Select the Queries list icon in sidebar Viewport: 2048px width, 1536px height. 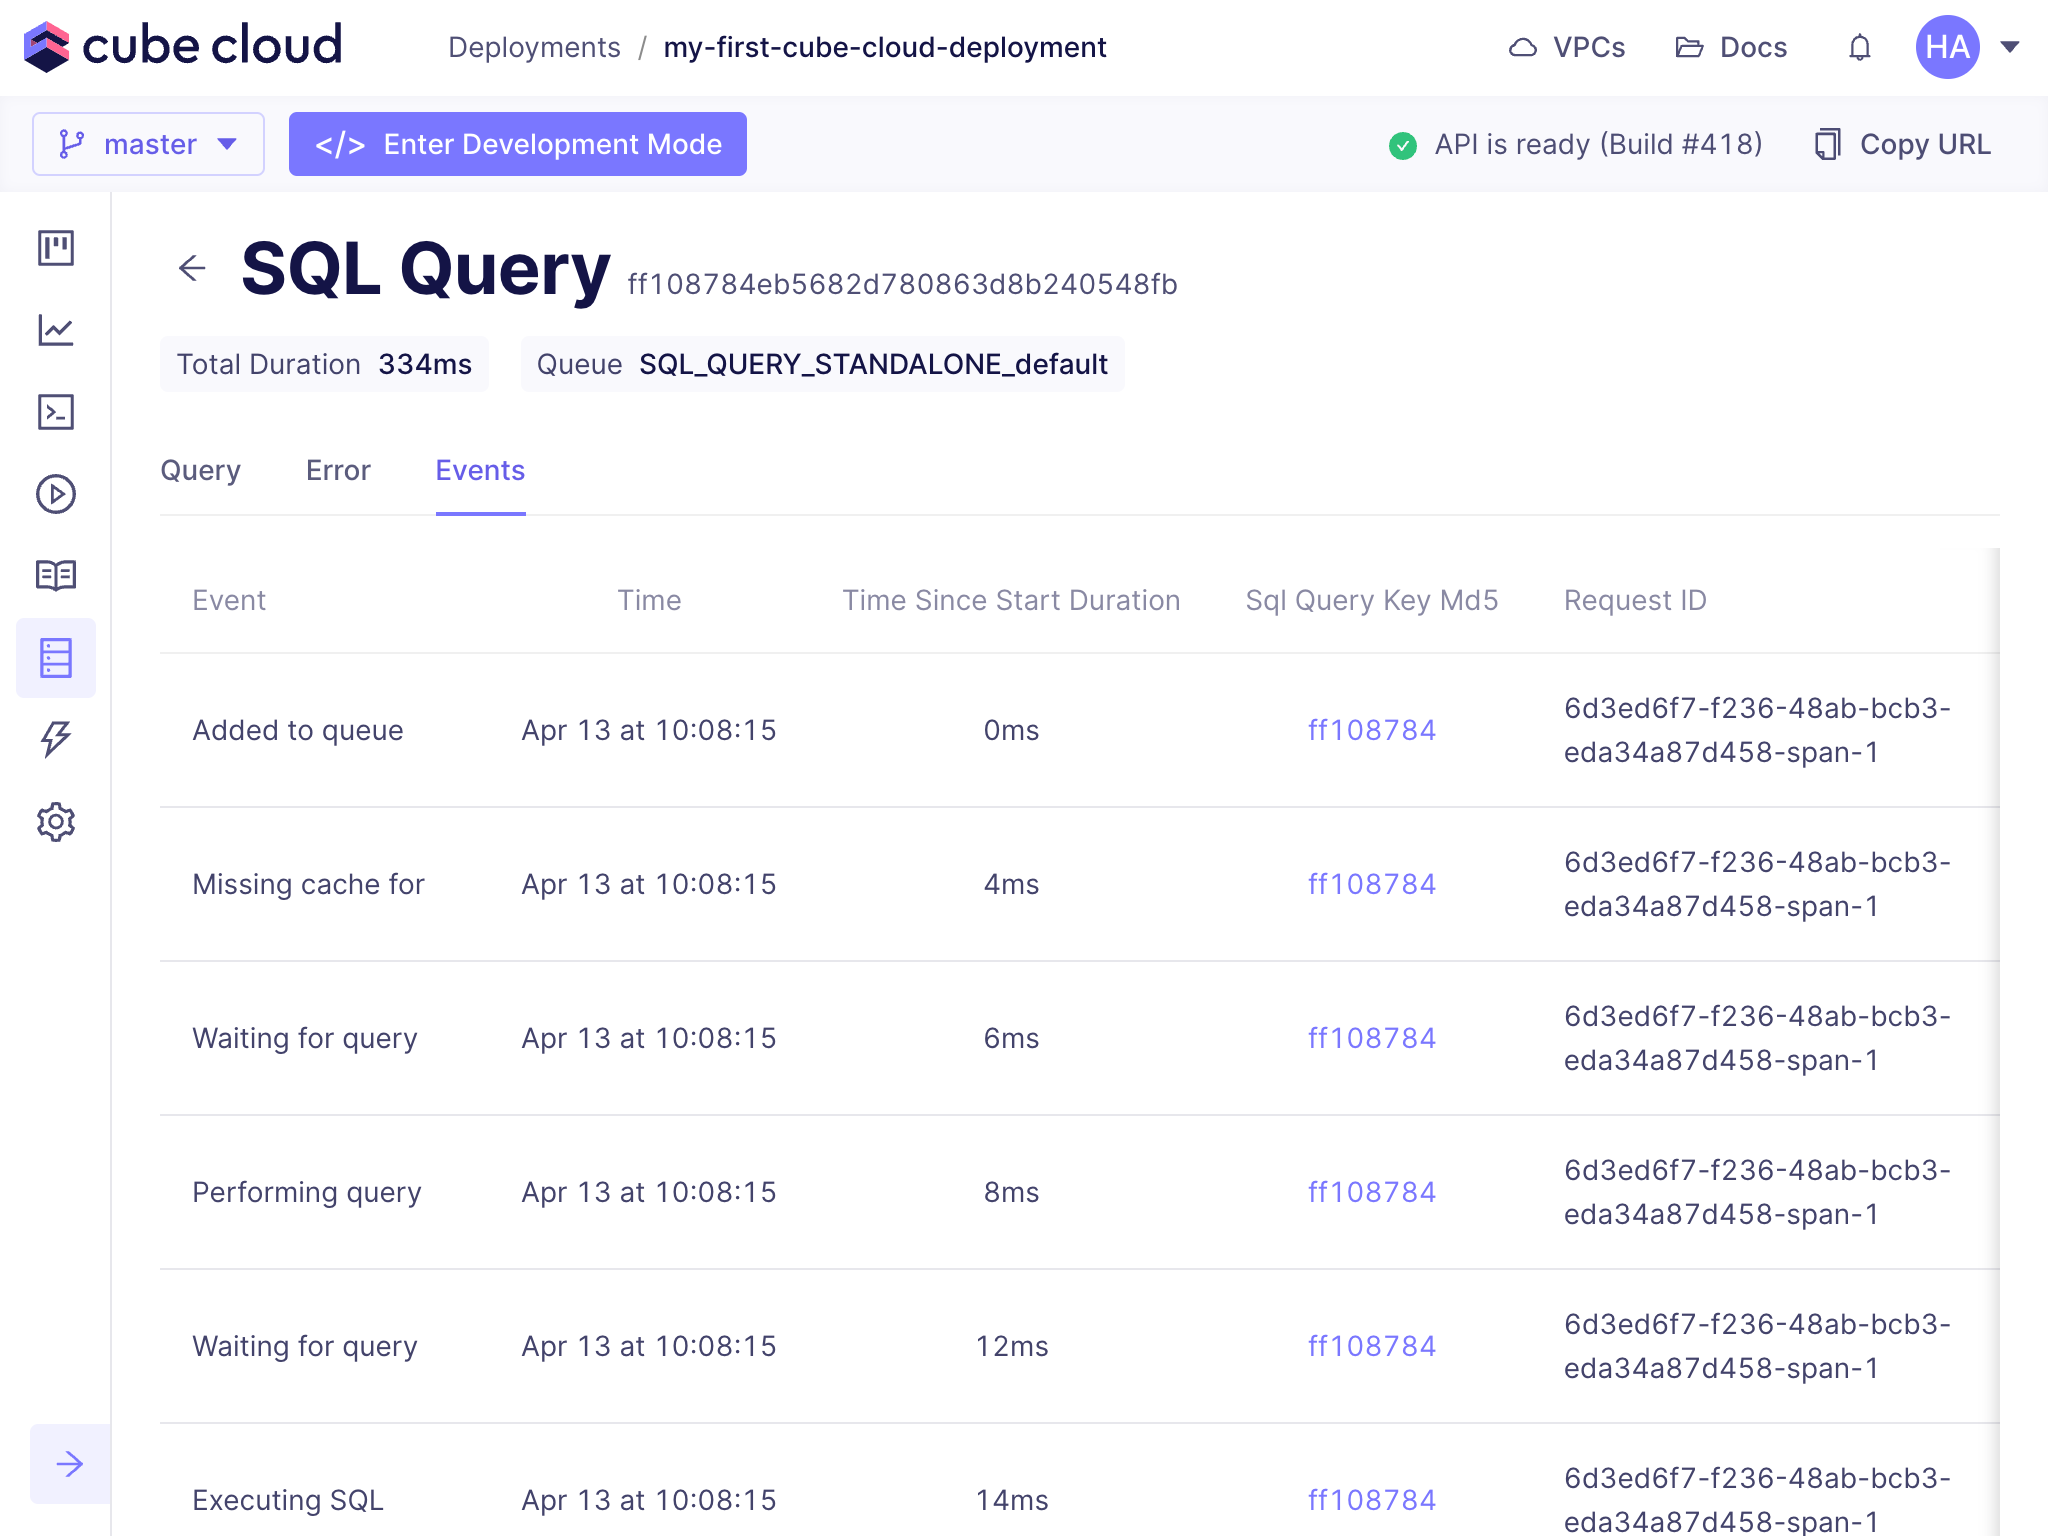(56, 658)
